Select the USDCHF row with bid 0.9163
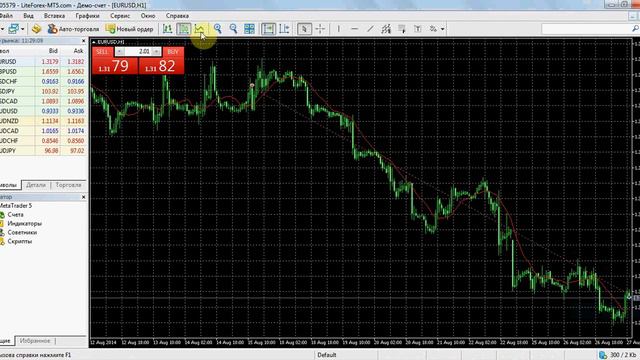Viewport: 640px width, 360px height. click(43, 81)
